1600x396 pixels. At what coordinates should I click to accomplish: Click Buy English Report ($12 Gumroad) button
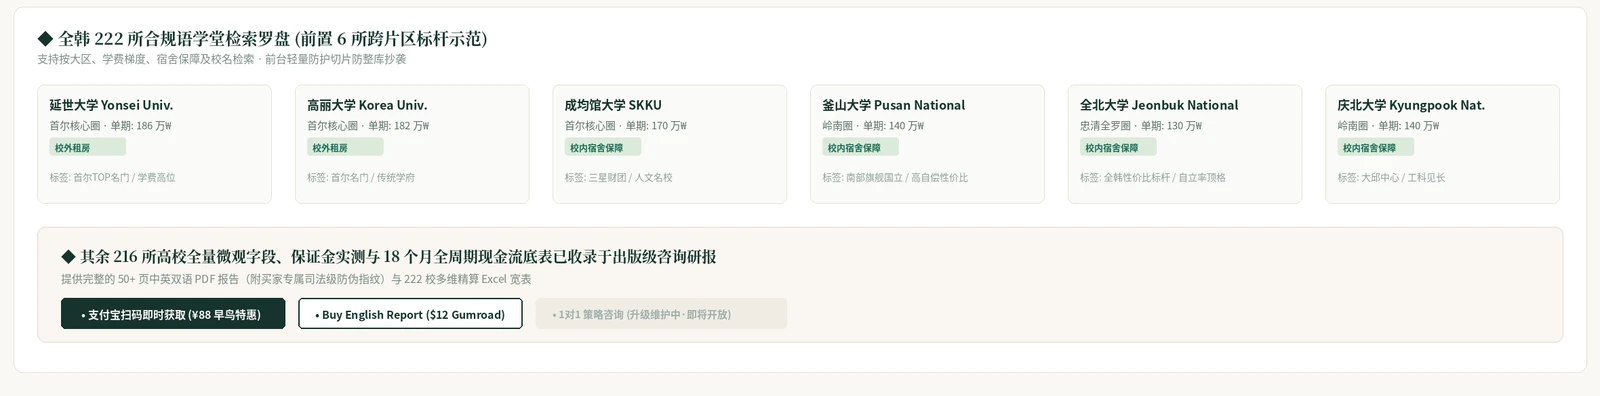[410, 314]
